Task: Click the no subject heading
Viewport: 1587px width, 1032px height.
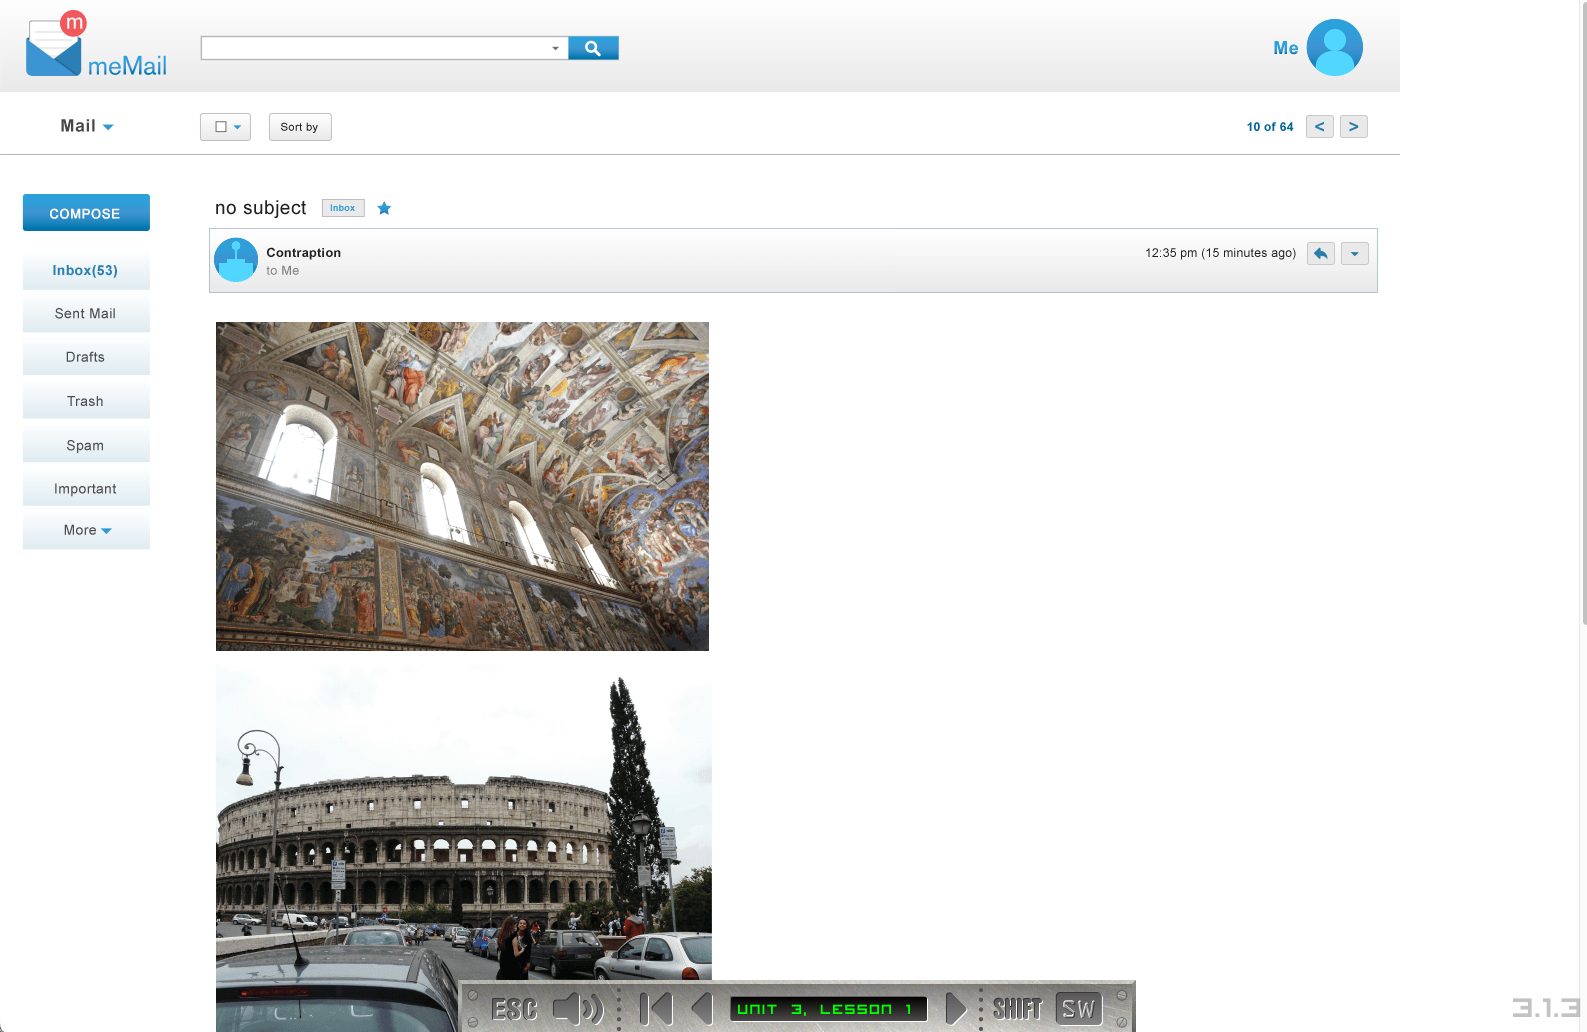Action: (x=261, y=208)
